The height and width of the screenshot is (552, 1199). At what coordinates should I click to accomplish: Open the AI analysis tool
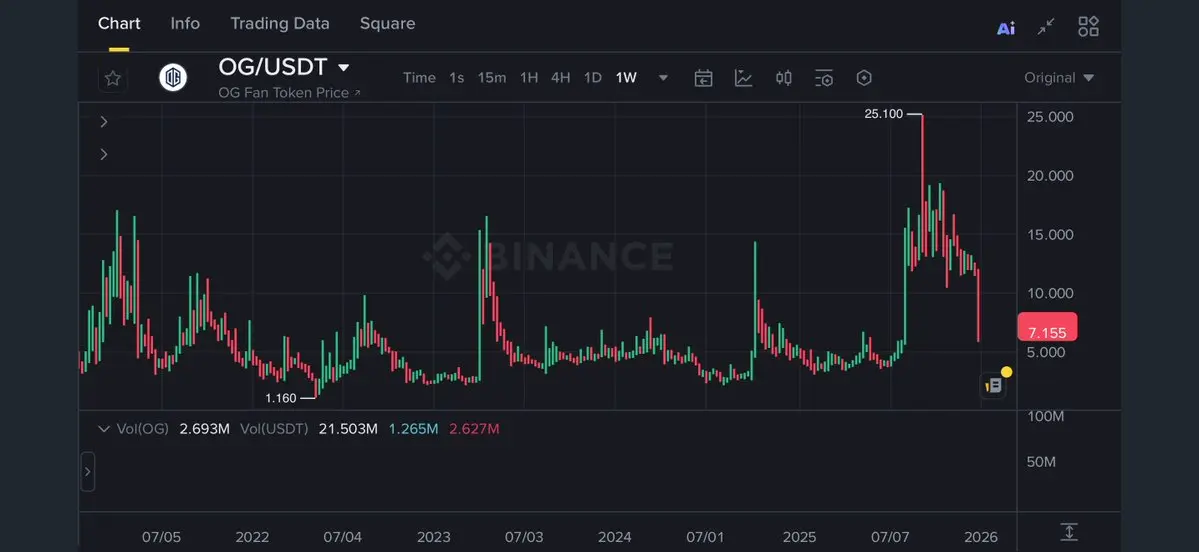point(1006,27)
